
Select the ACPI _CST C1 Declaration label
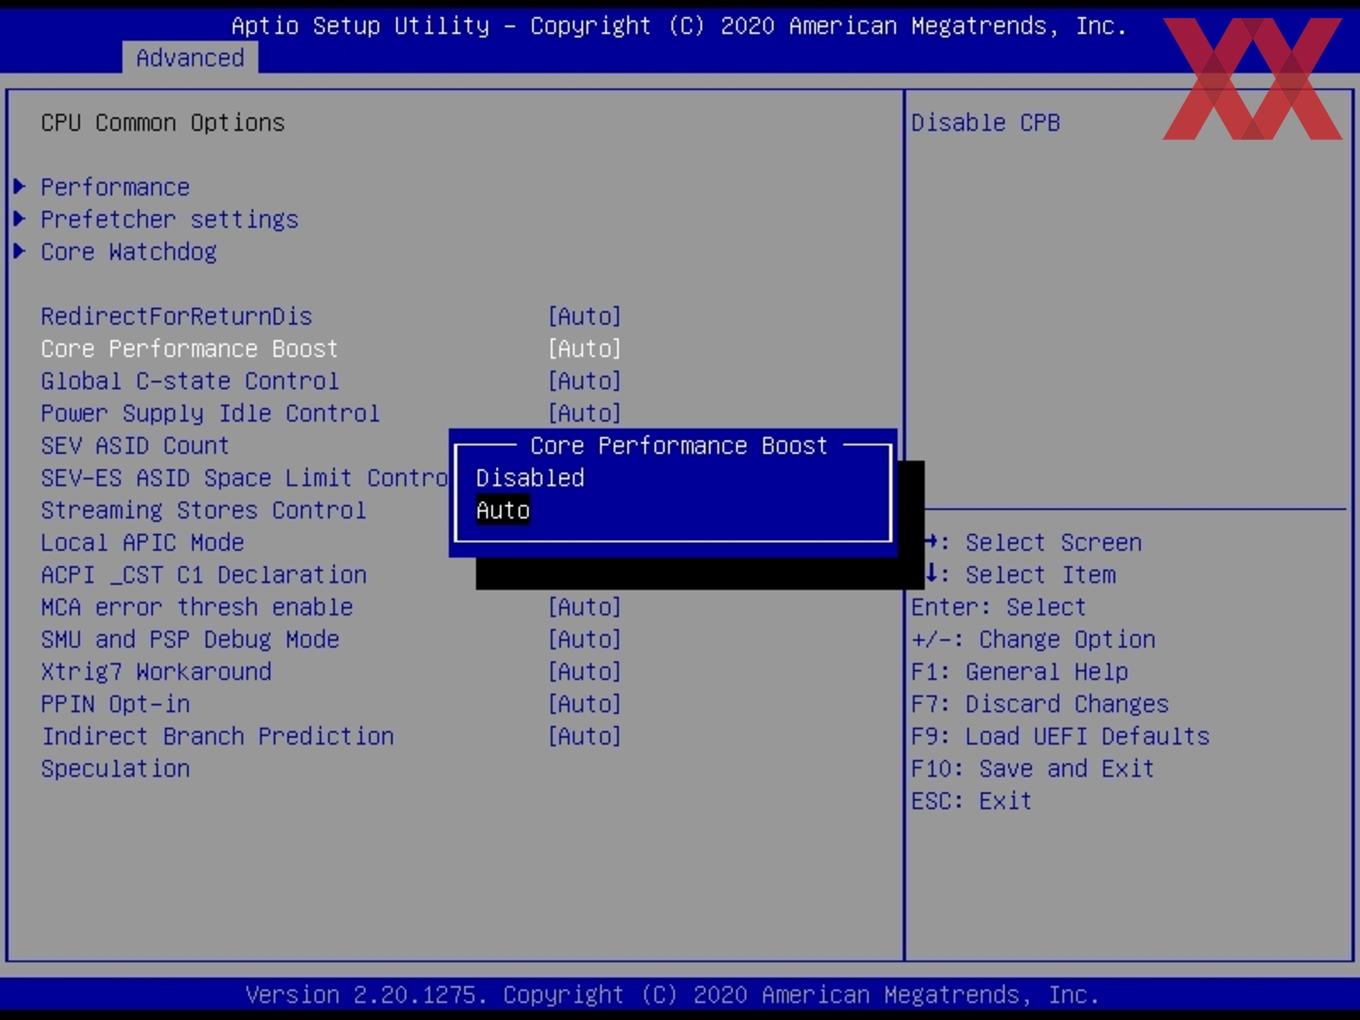(x=203, y=575)
